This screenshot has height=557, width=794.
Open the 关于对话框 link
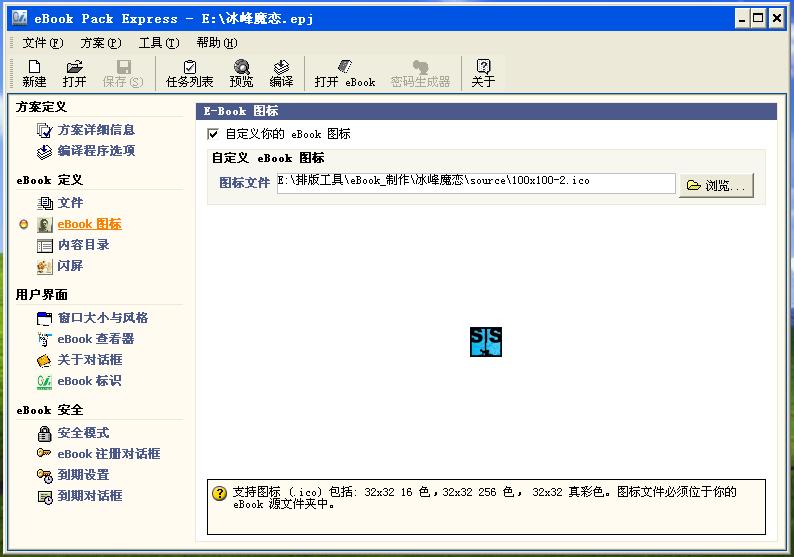click(90, 360)
